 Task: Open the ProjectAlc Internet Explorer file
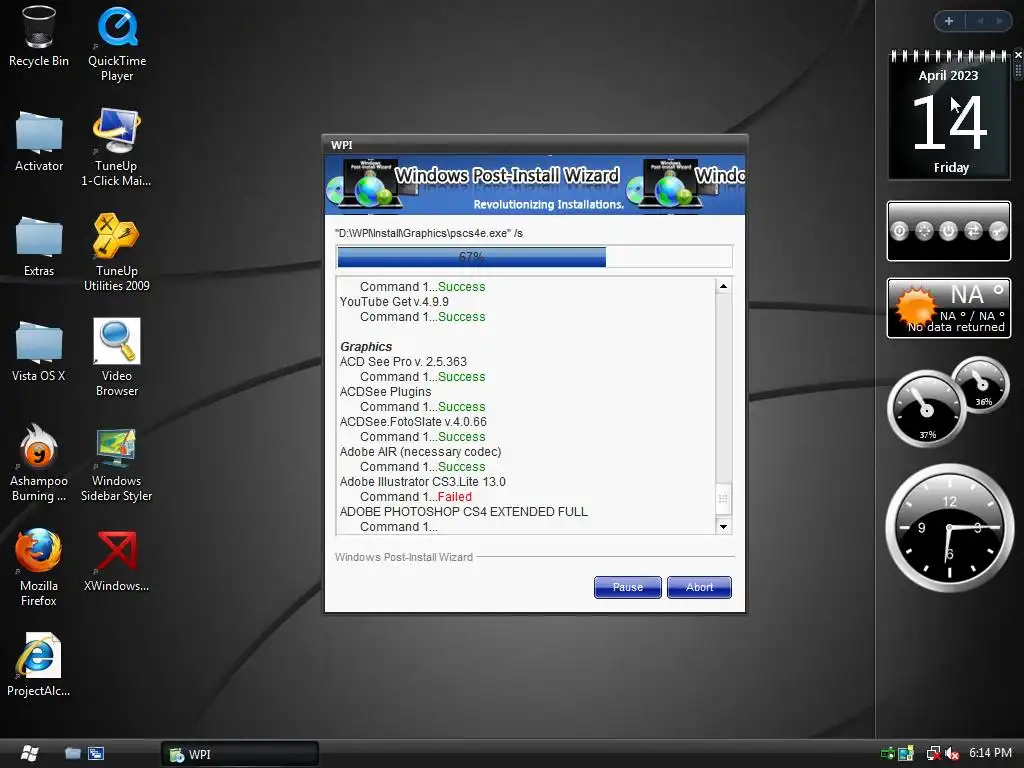tap(39, 665)
